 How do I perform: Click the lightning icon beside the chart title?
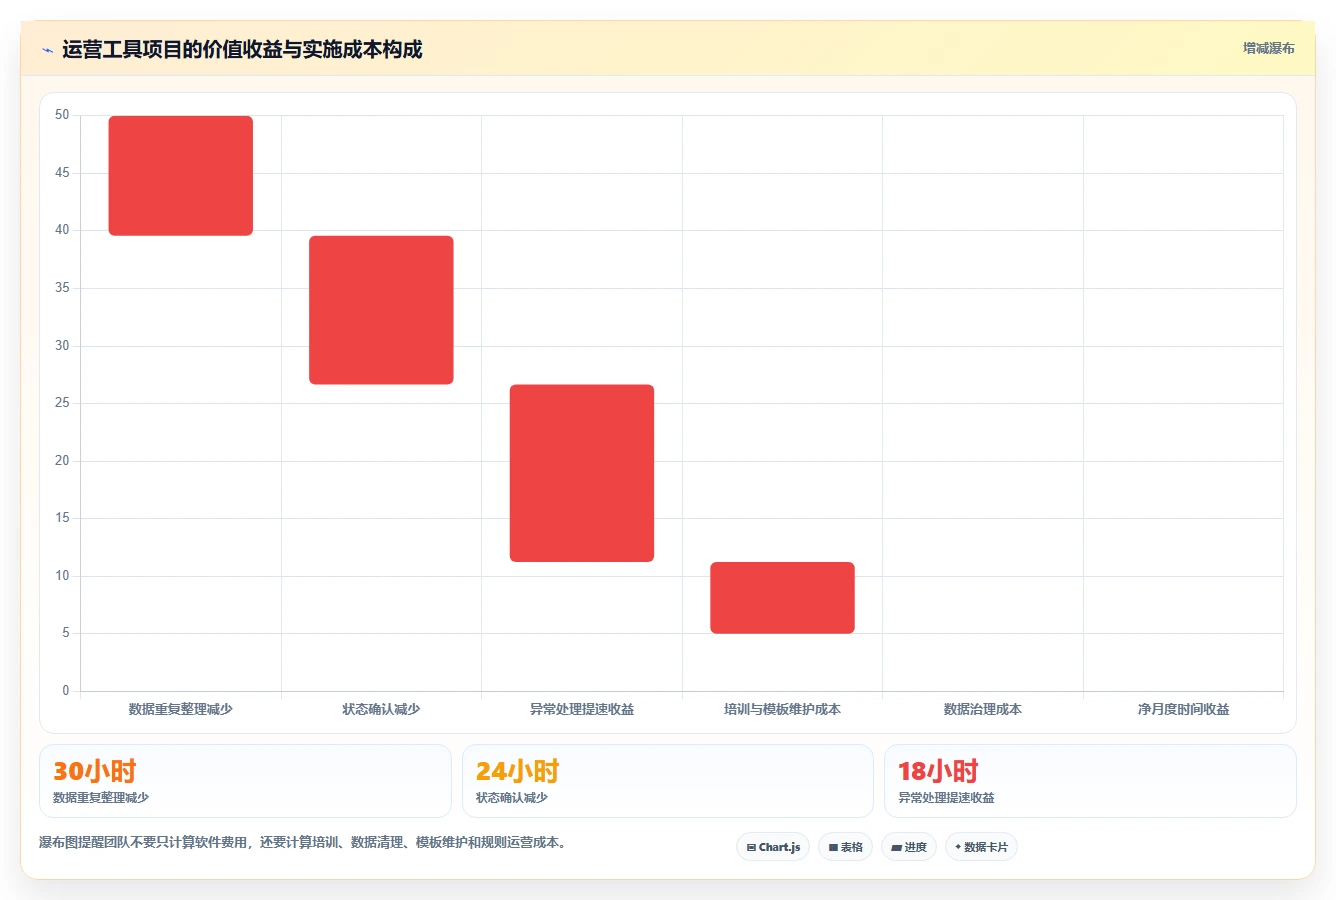tap(47, 50)
